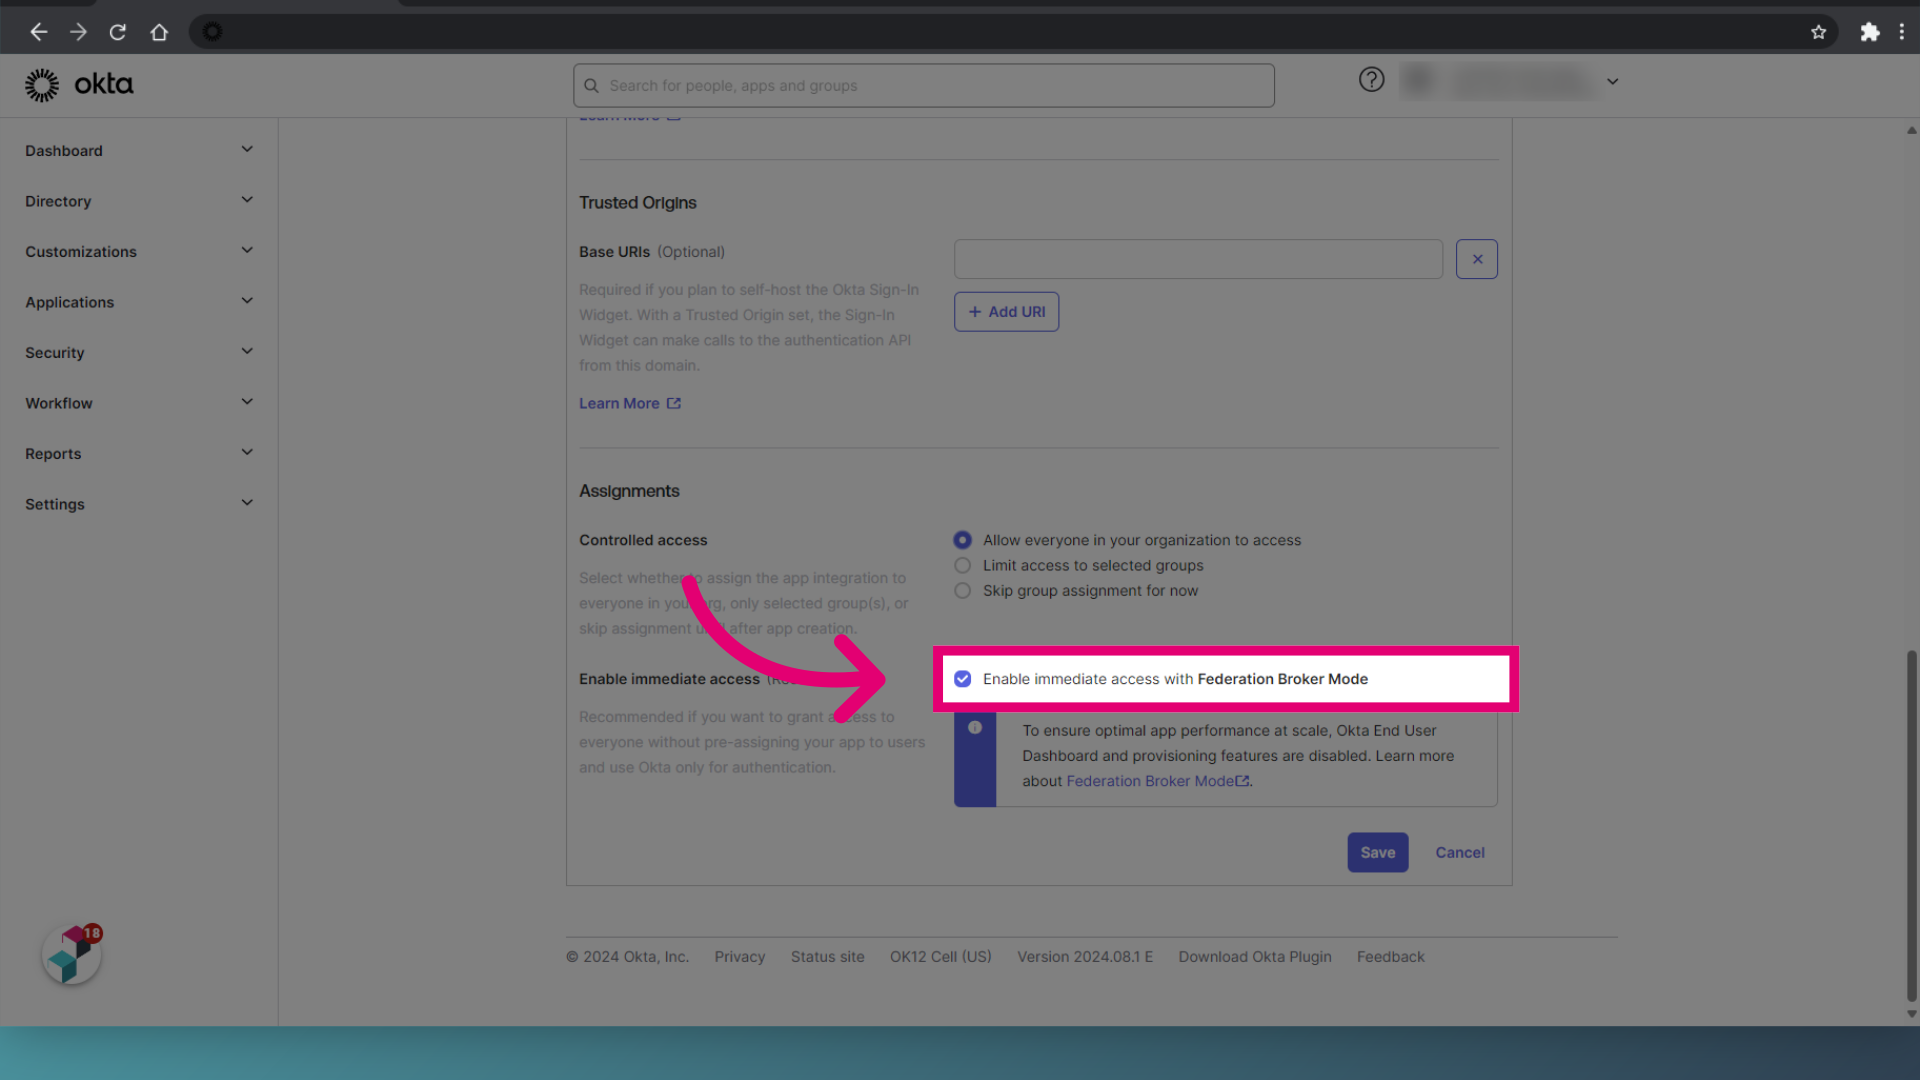Expand the Dashboard menu
The width and height of the screenshot is (1920, 1080).
(139, 150)
